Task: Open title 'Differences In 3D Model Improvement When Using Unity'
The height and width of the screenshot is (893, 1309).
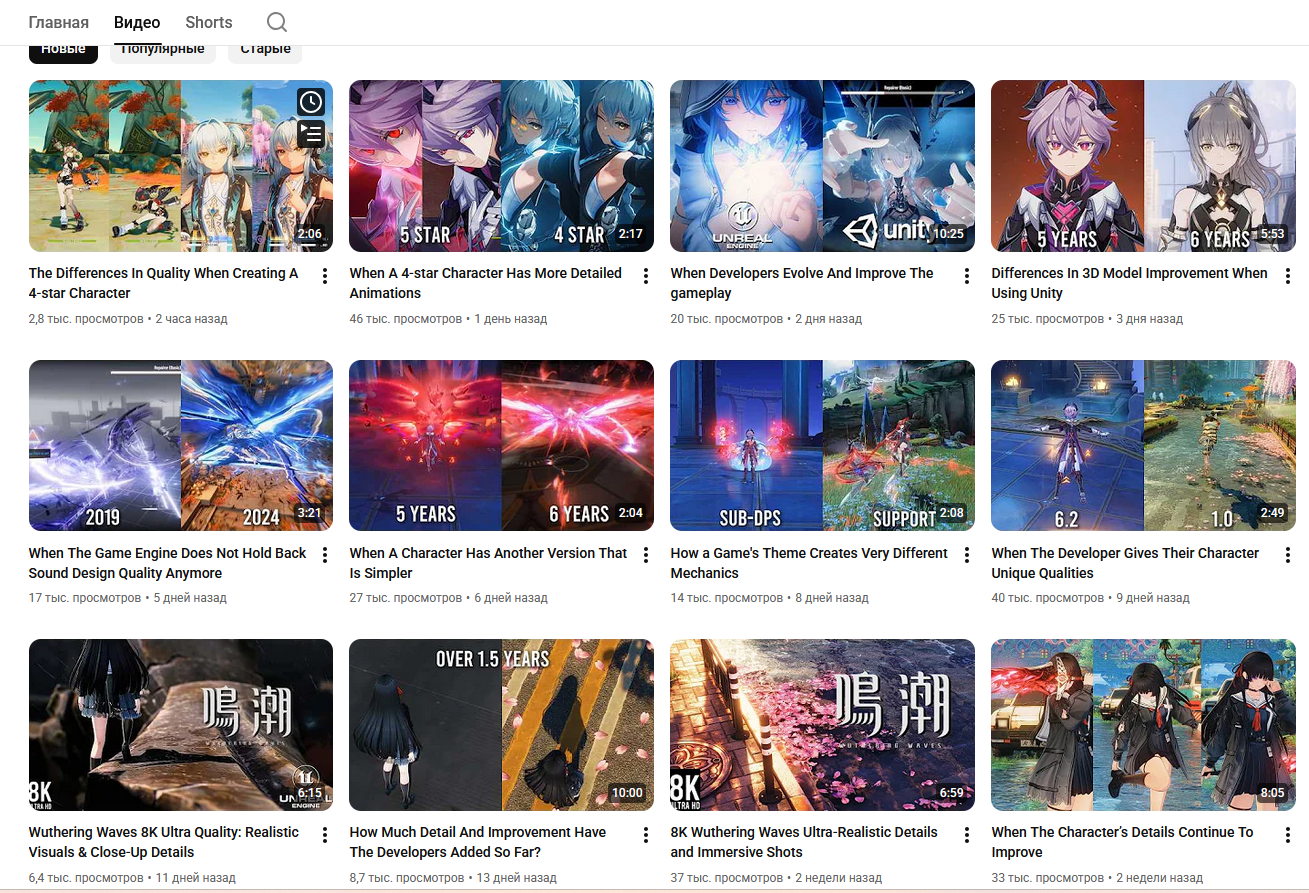Action: click(1129, 283)
